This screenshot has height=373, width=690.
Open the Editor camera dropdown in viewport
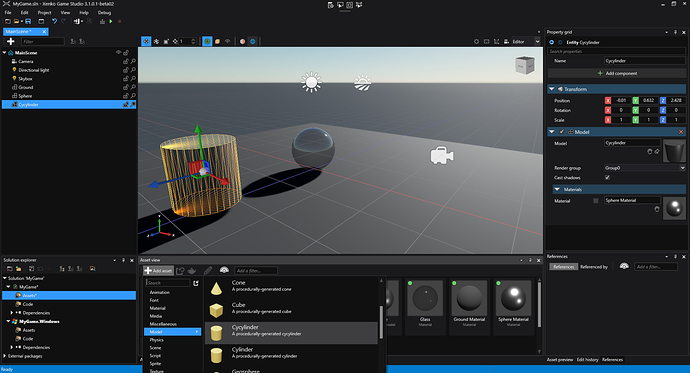(526, 41)
